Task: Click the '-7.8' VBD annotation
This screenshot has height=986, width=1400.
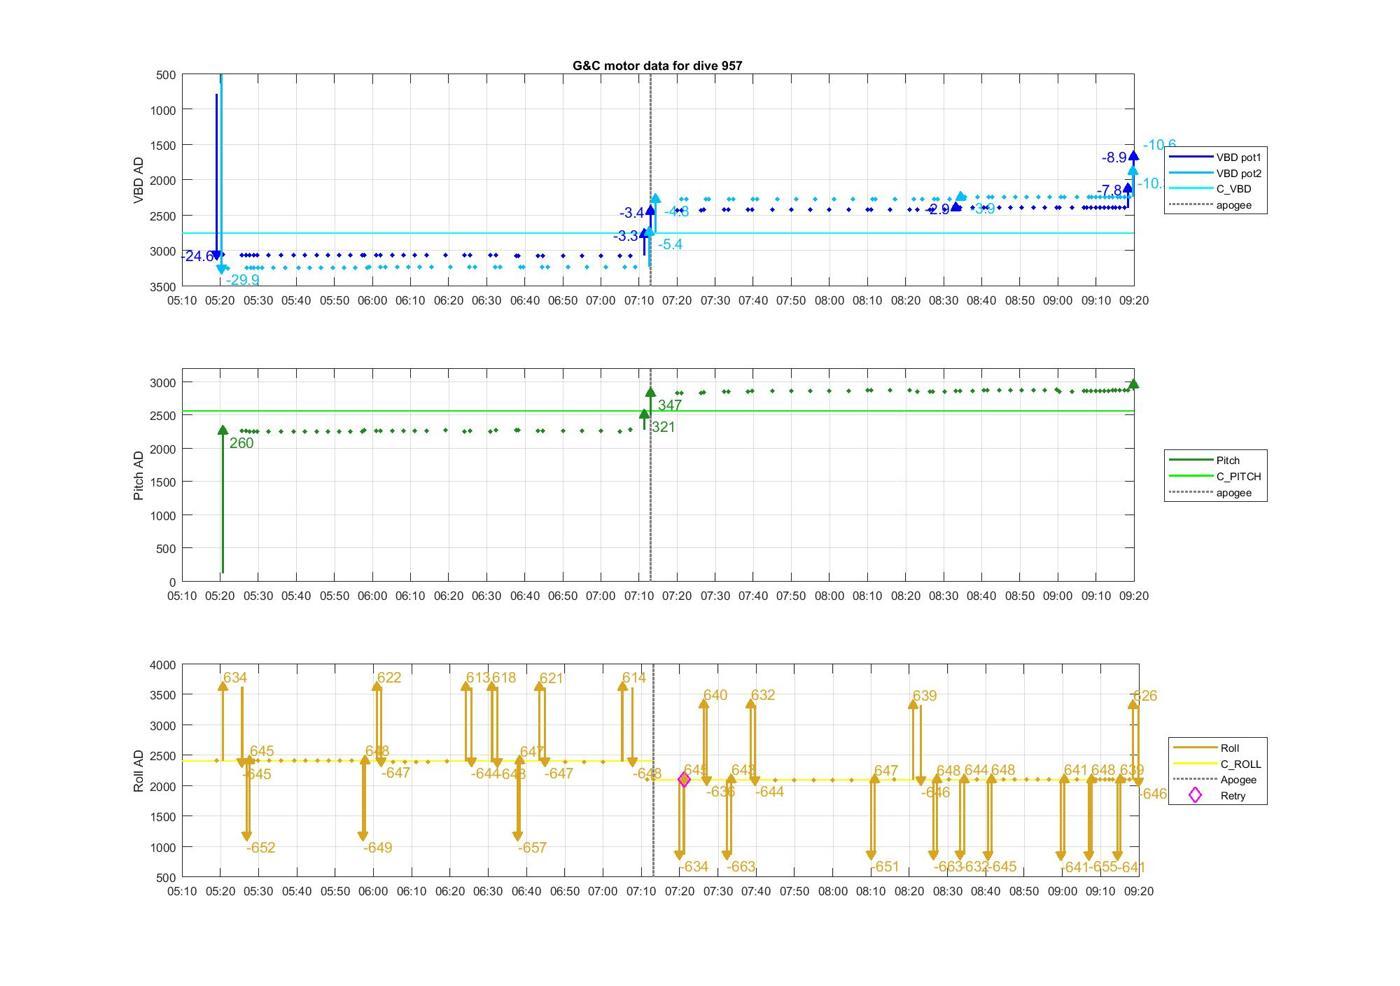Action: [1110, 191]
